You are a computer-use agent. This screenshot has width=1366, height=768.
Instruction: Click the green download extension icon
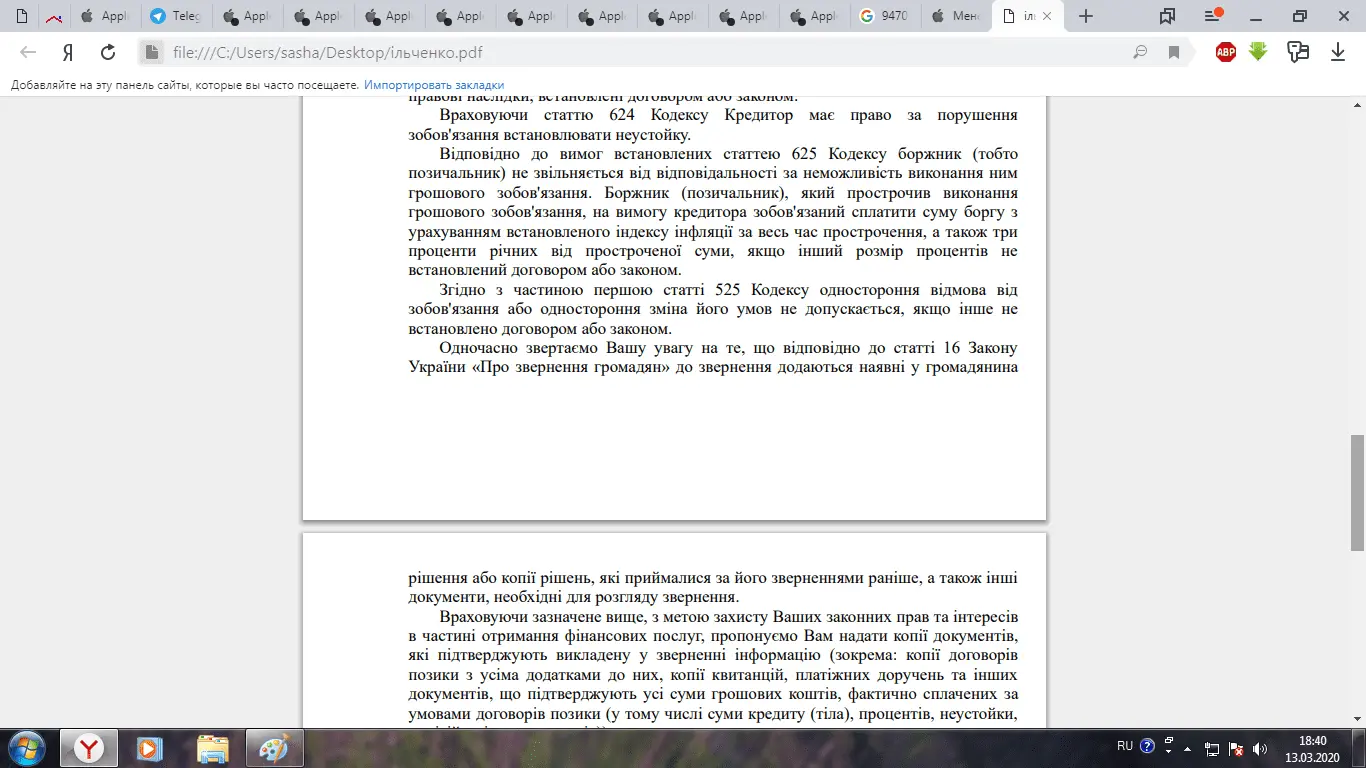[x=1258, y=52]
